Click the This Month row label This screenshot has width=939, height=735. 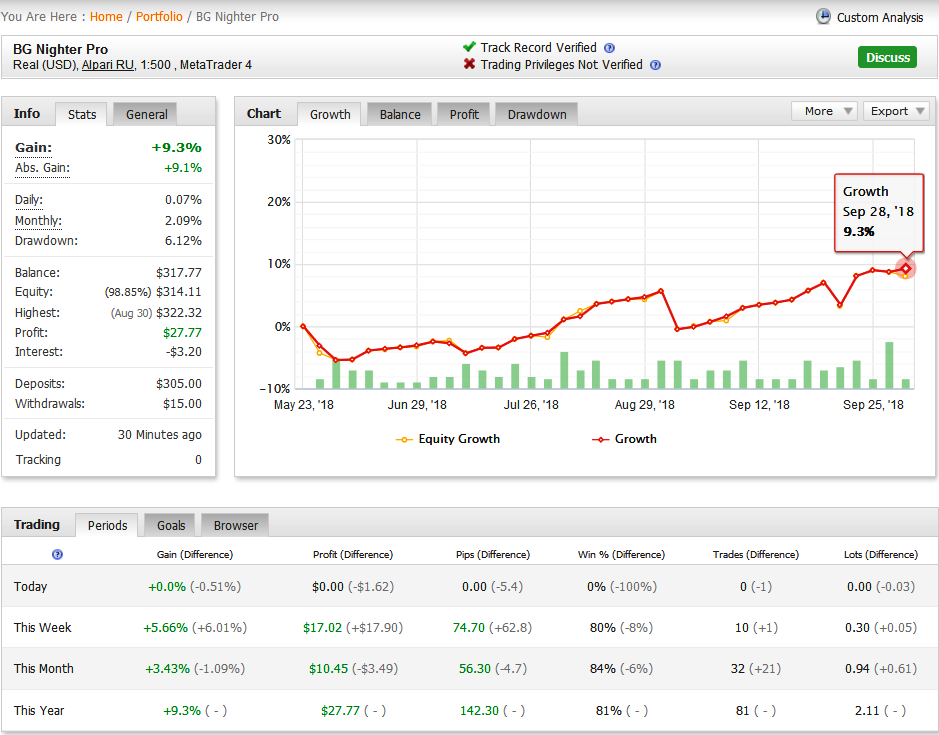coord(44,669)
